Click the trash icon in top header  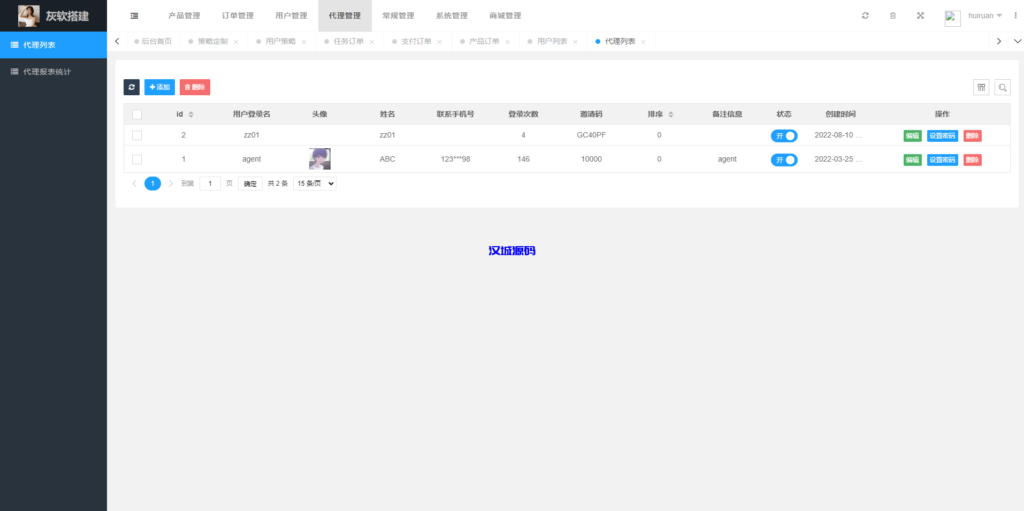tap(893, 16)
